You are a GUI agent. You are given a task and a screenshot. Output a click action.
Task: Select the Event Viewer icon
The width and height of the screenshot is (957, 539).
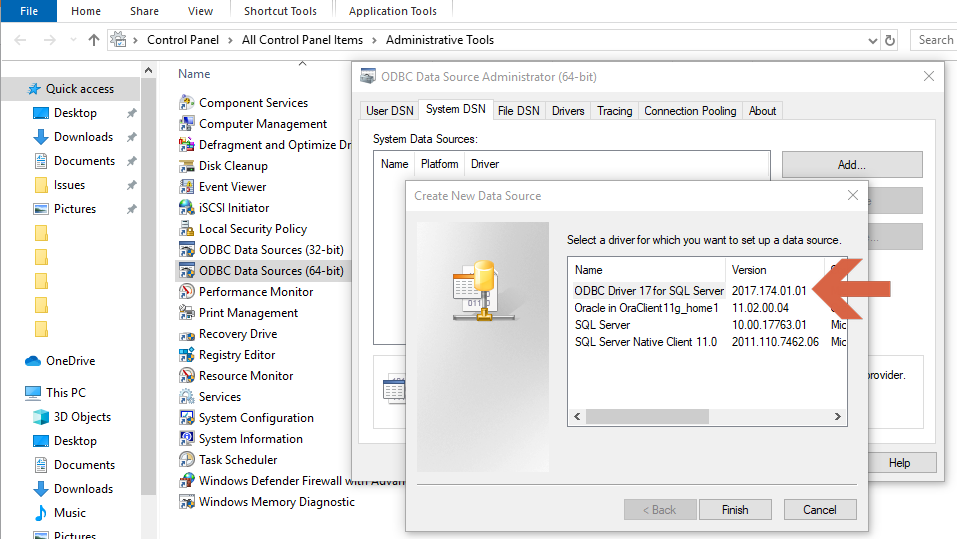[186, 187]
